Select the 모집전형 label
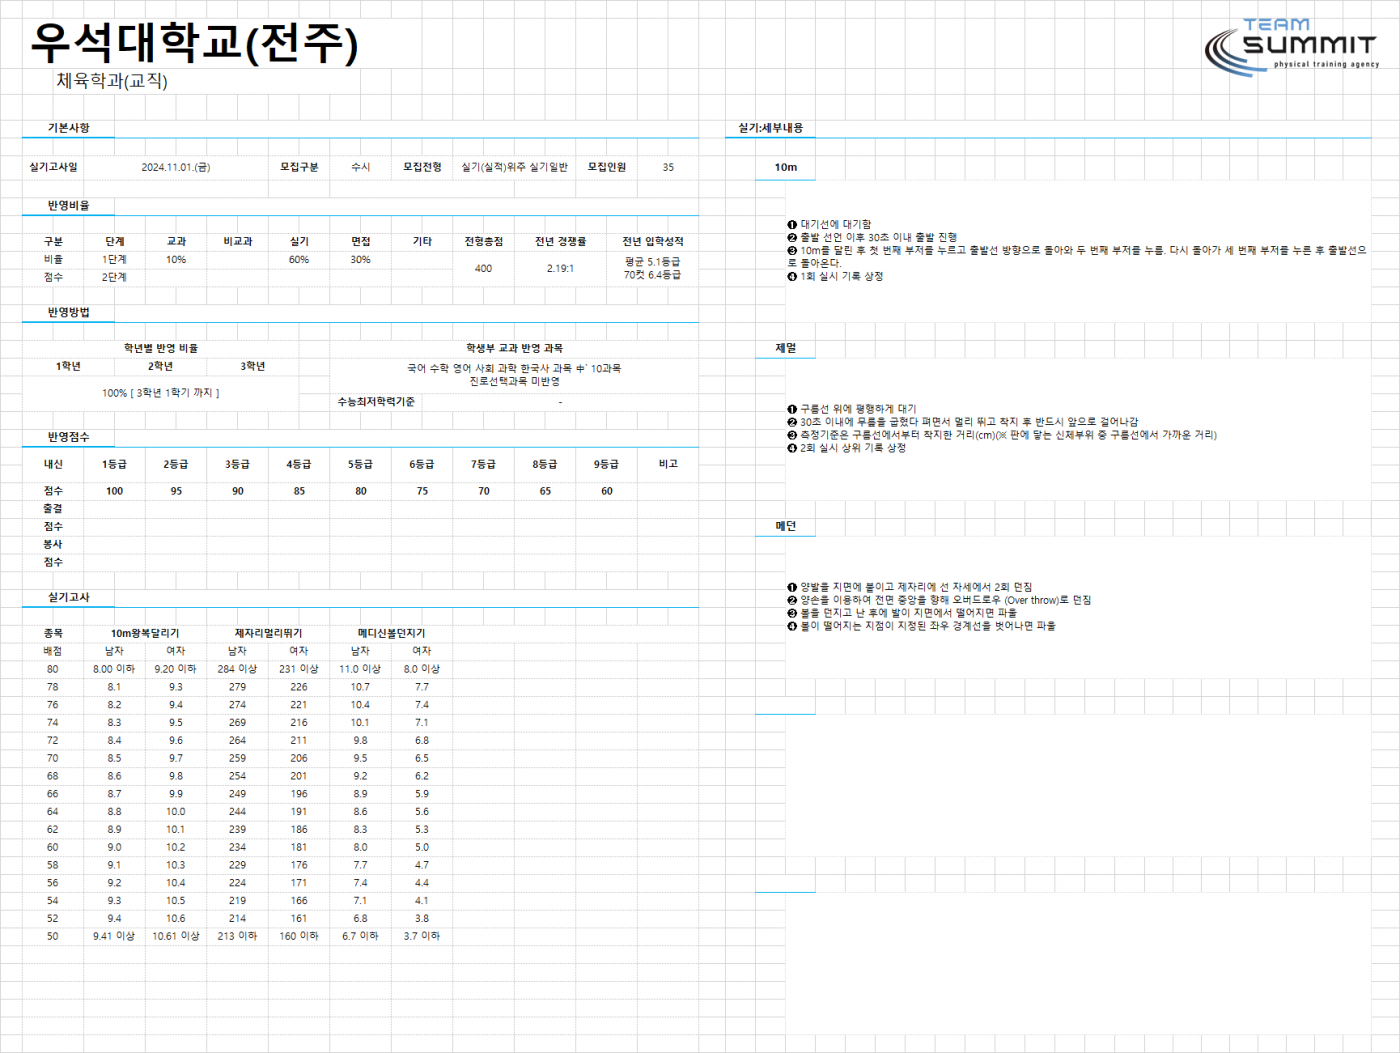 [422, 167]
